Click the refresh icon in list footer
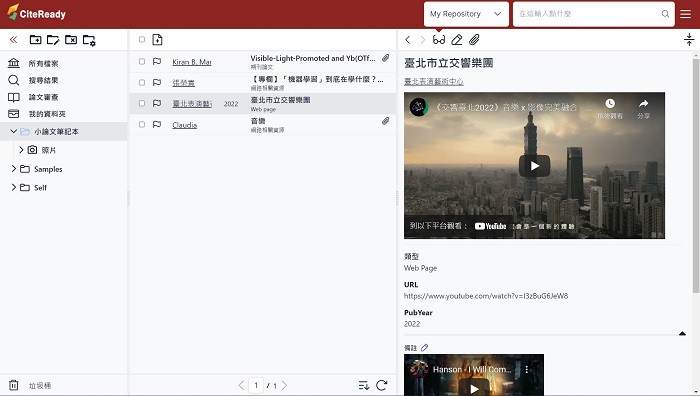 381,385
